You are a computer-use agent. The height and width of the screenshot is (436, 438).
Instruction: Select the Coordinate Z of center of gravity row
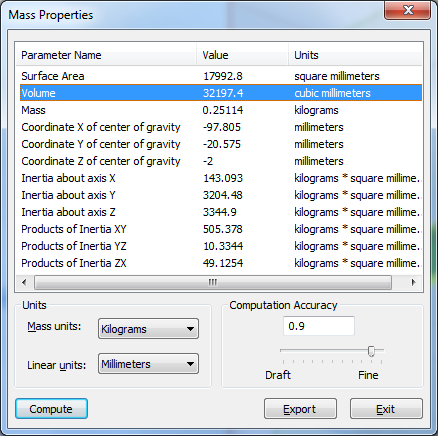[221, 161]
